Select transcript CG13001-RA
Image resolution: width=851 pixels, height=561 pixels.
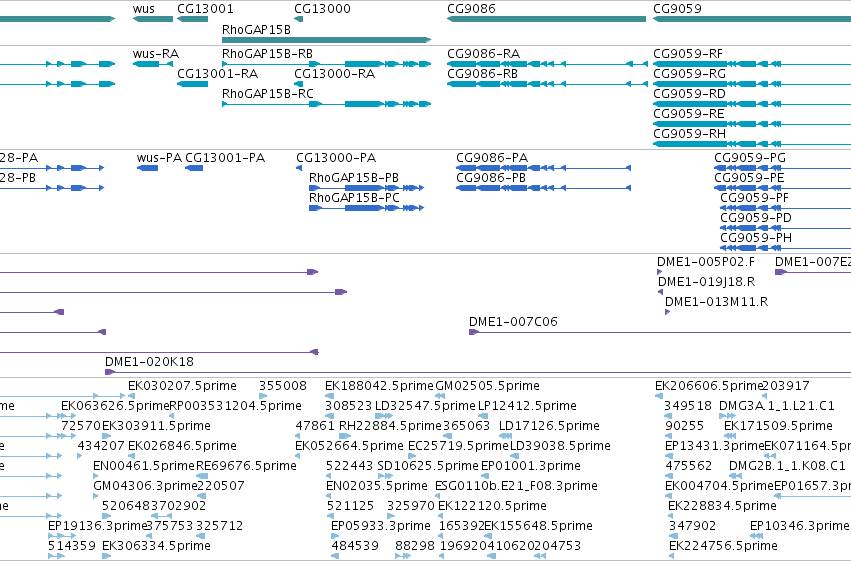(x=217, y=74)
